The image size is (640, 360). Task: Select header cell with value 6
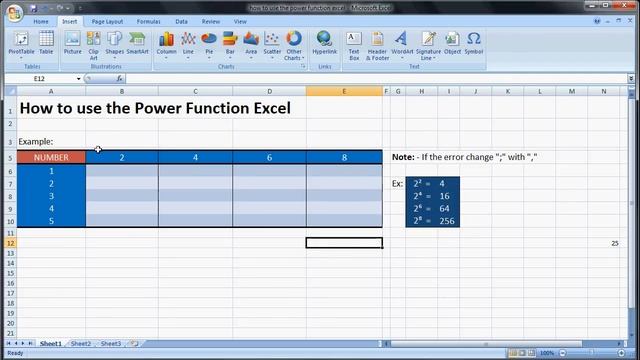[x=269, y=157]
